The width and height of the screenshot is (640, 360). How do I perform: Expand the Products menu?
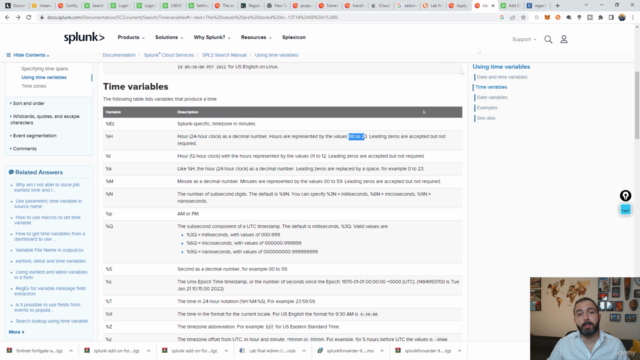(x=131, y=37)
